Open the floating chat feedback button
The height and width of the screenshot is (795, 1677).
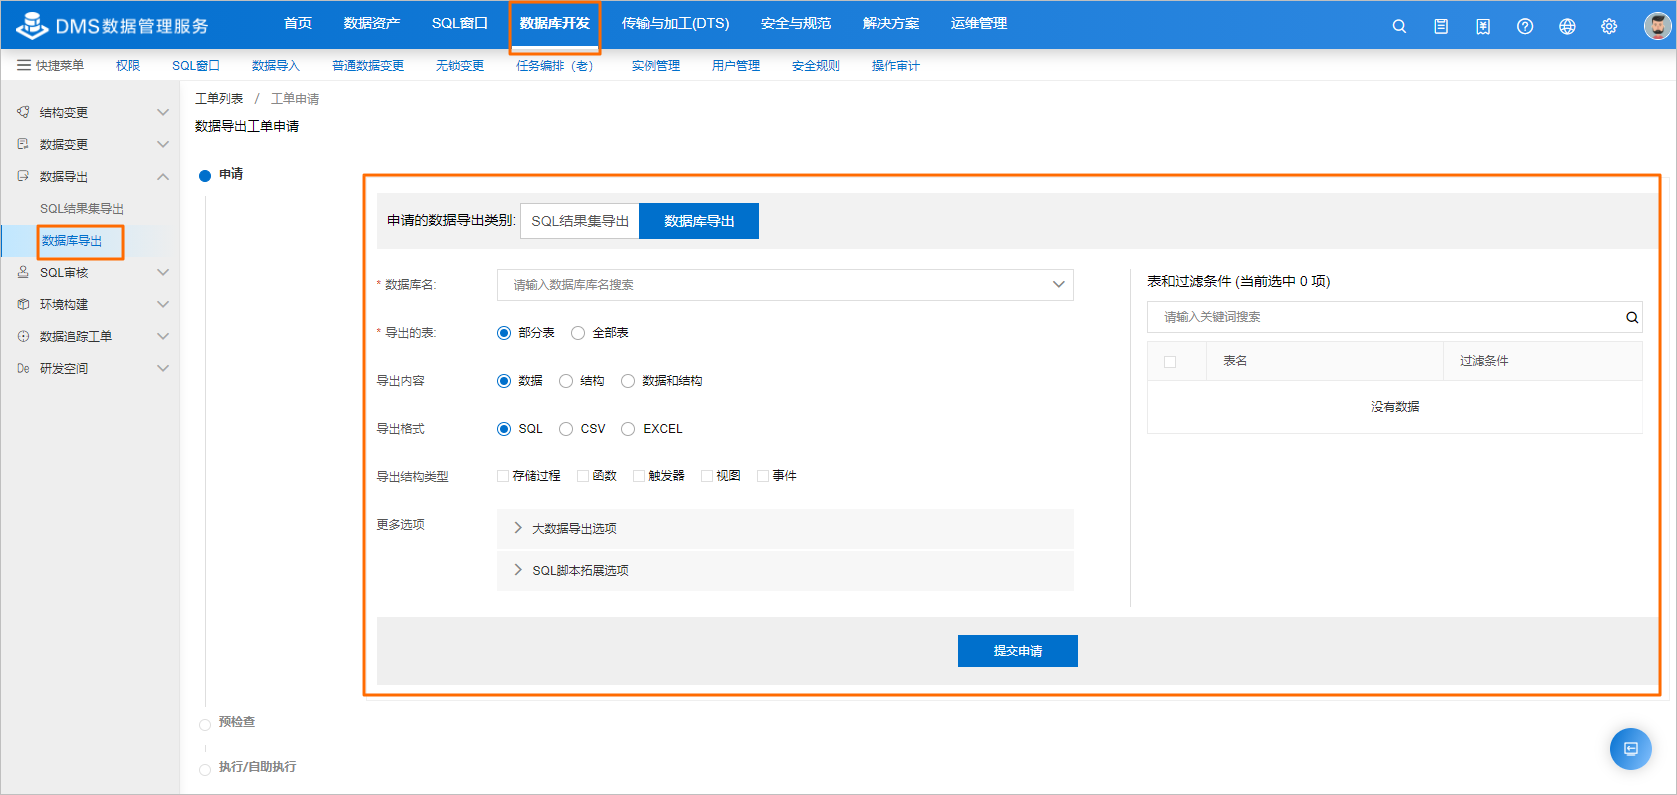(1630, 749)
